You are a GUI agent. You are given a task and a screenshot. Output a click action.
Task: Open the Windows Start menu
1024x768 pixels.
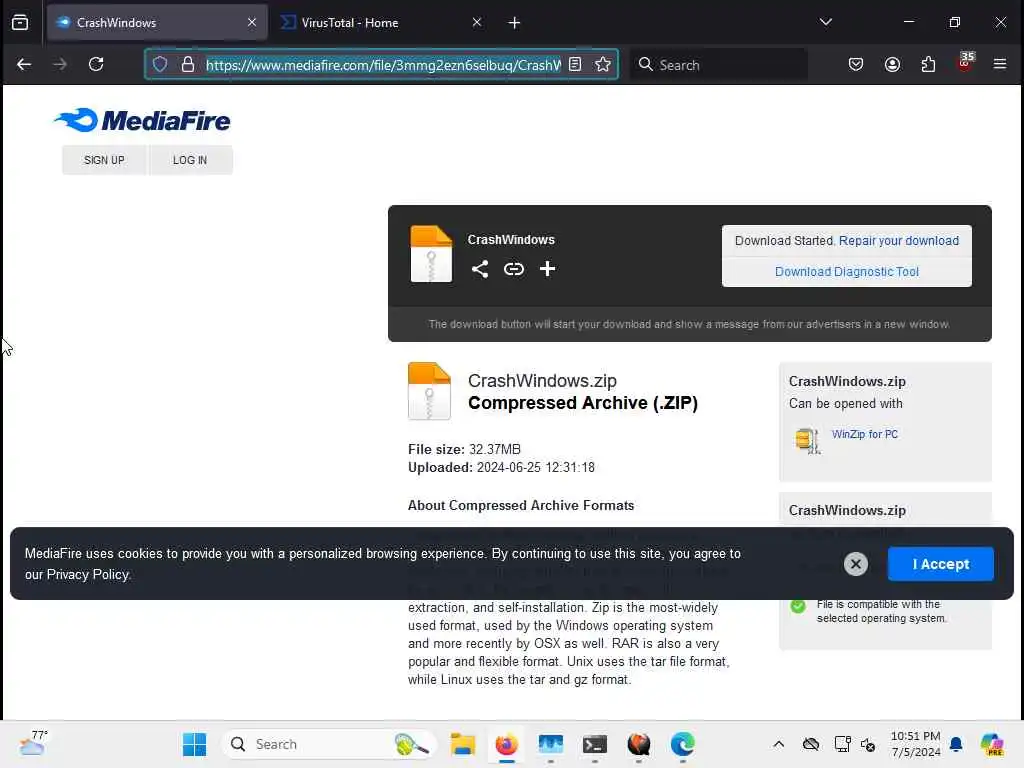click(x=194, y=744)
